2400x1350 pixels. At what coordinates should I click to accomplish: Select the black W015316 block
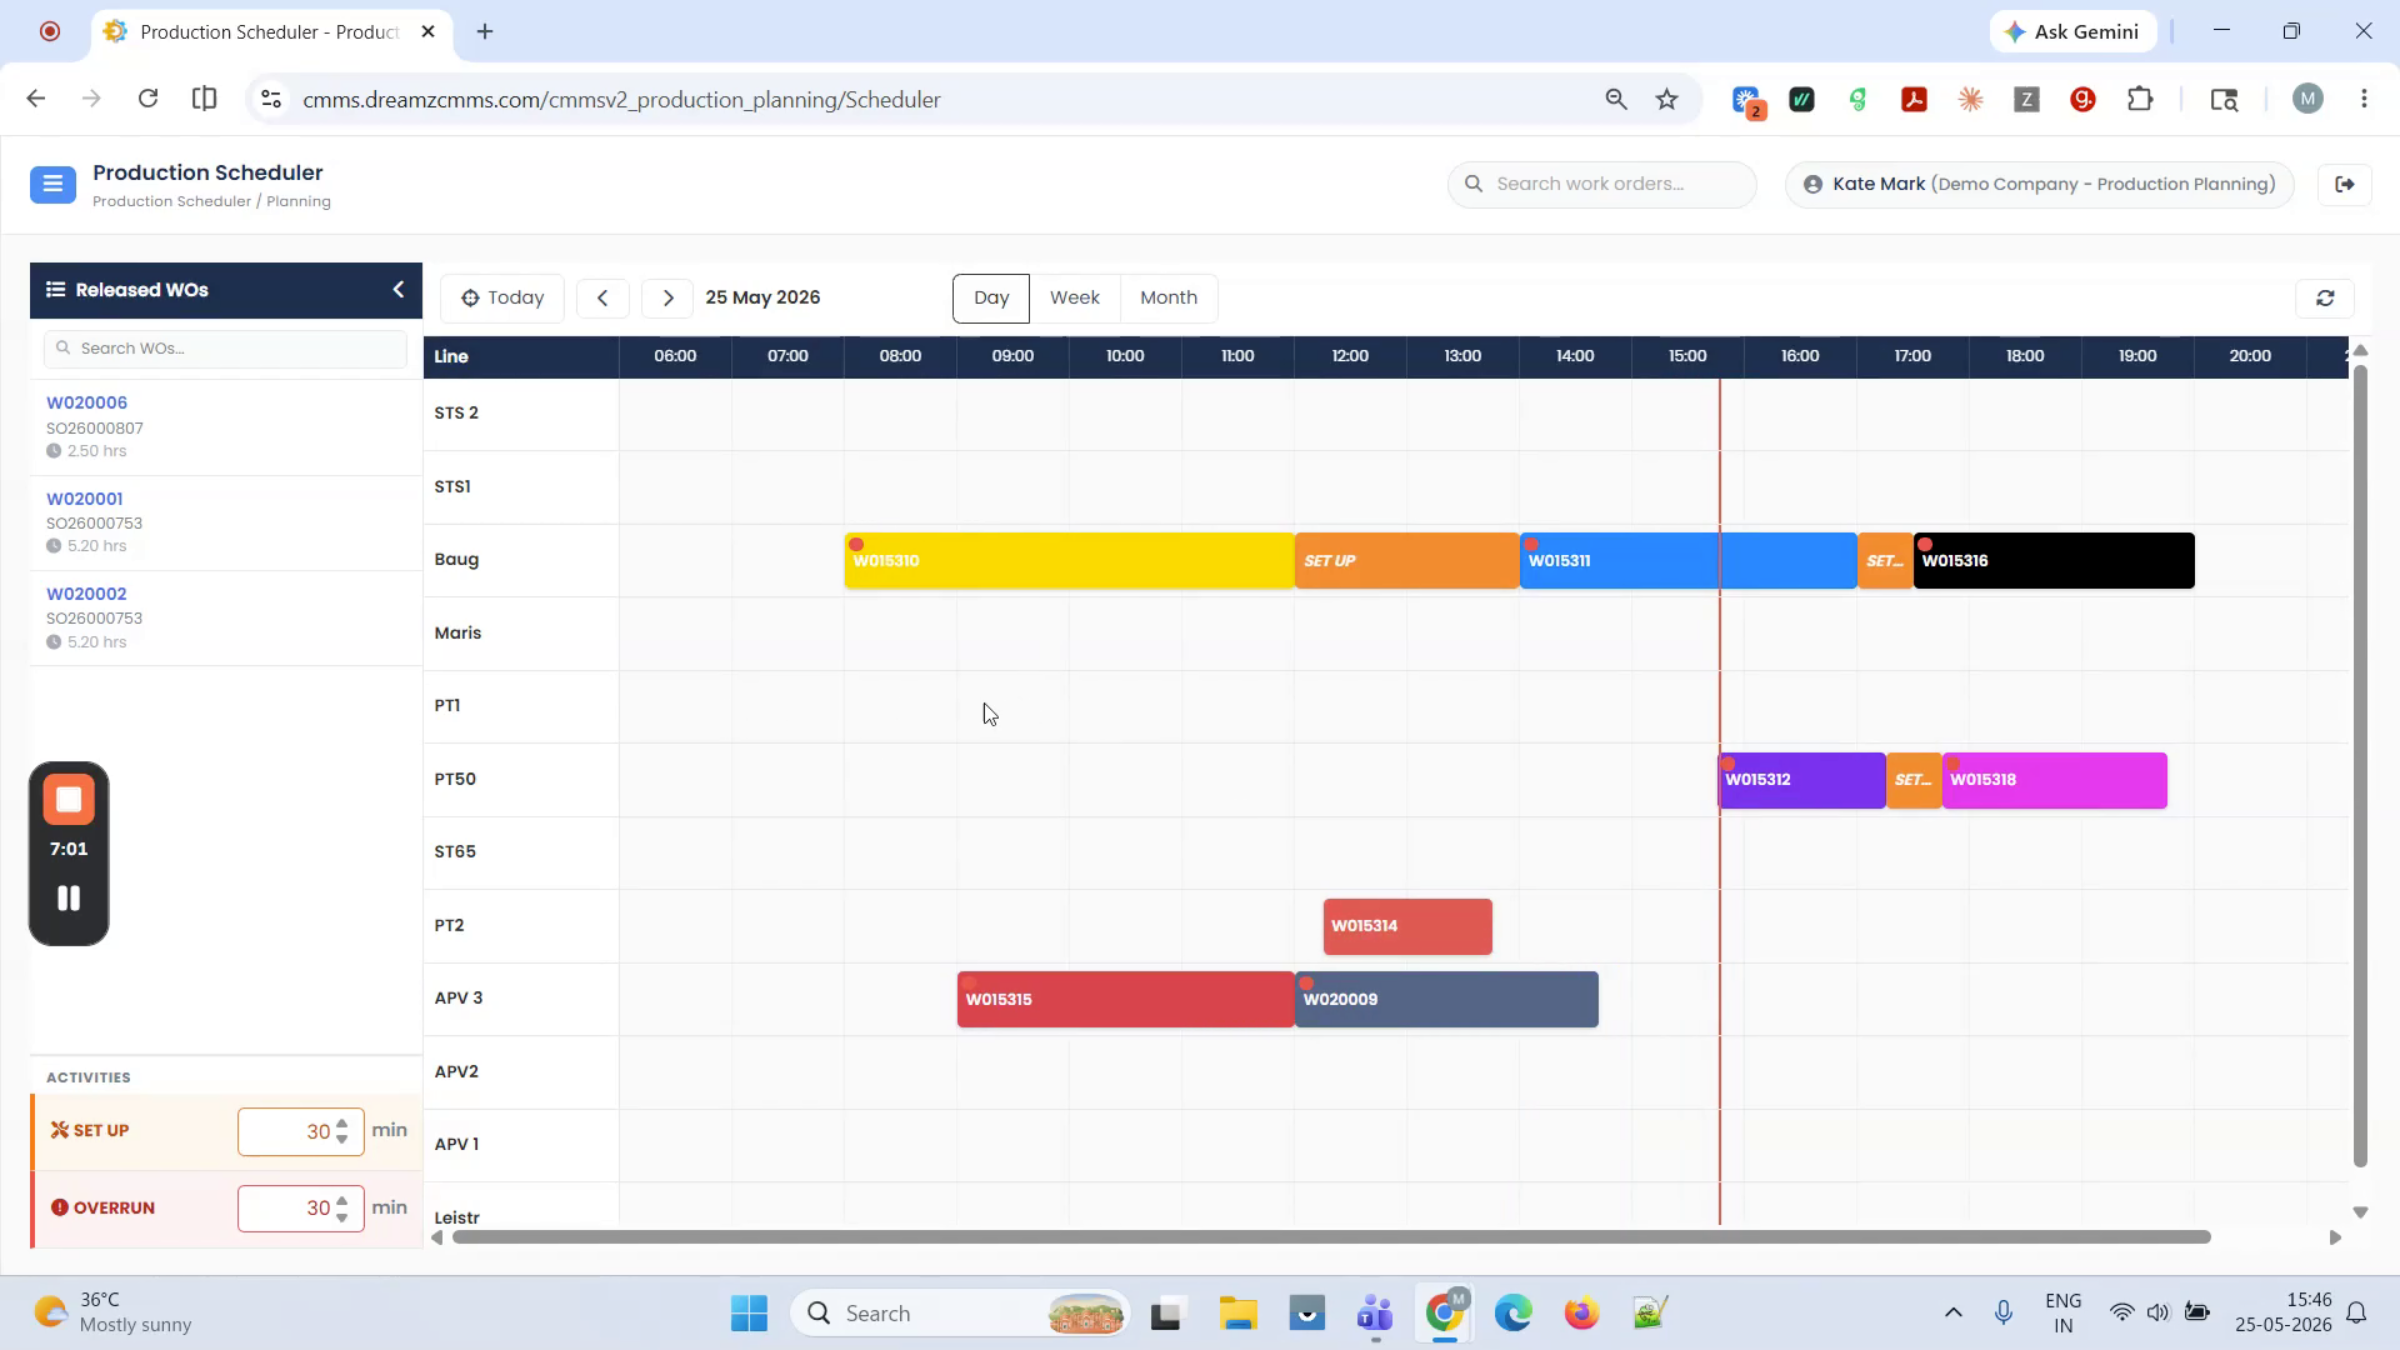pyautogui.click(x=2054, y=560)
